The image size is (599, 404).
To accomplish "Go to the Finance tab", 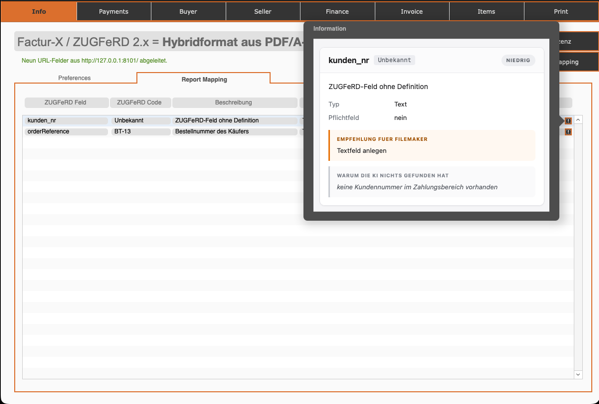I will click(337, 11).
